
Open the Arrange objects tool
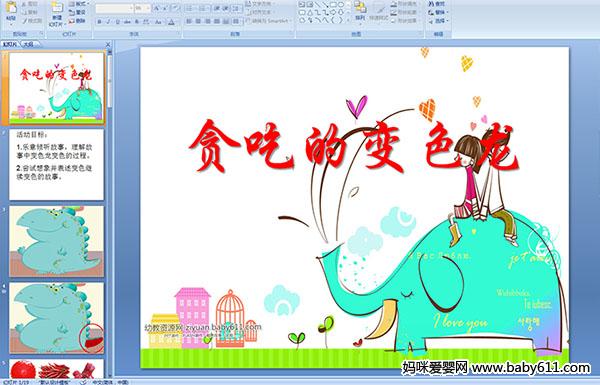pos(360,11)
